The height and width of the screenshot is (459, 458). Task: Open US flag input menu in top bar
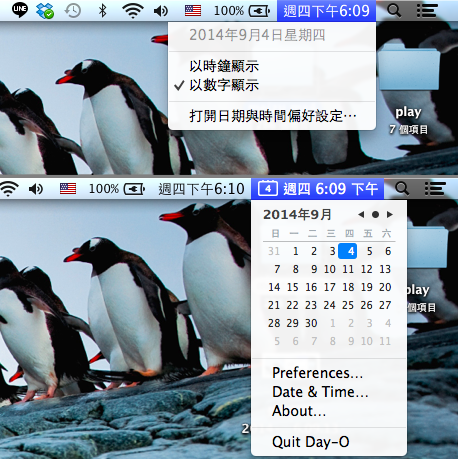pos(193,11)
